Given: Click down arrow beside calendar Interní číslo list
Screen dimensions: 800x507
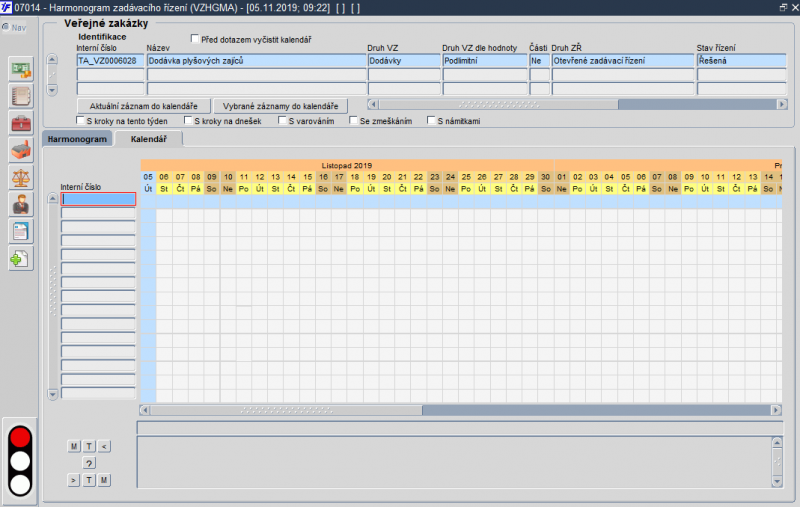Looking at the screenshot, I should (53, 394).
